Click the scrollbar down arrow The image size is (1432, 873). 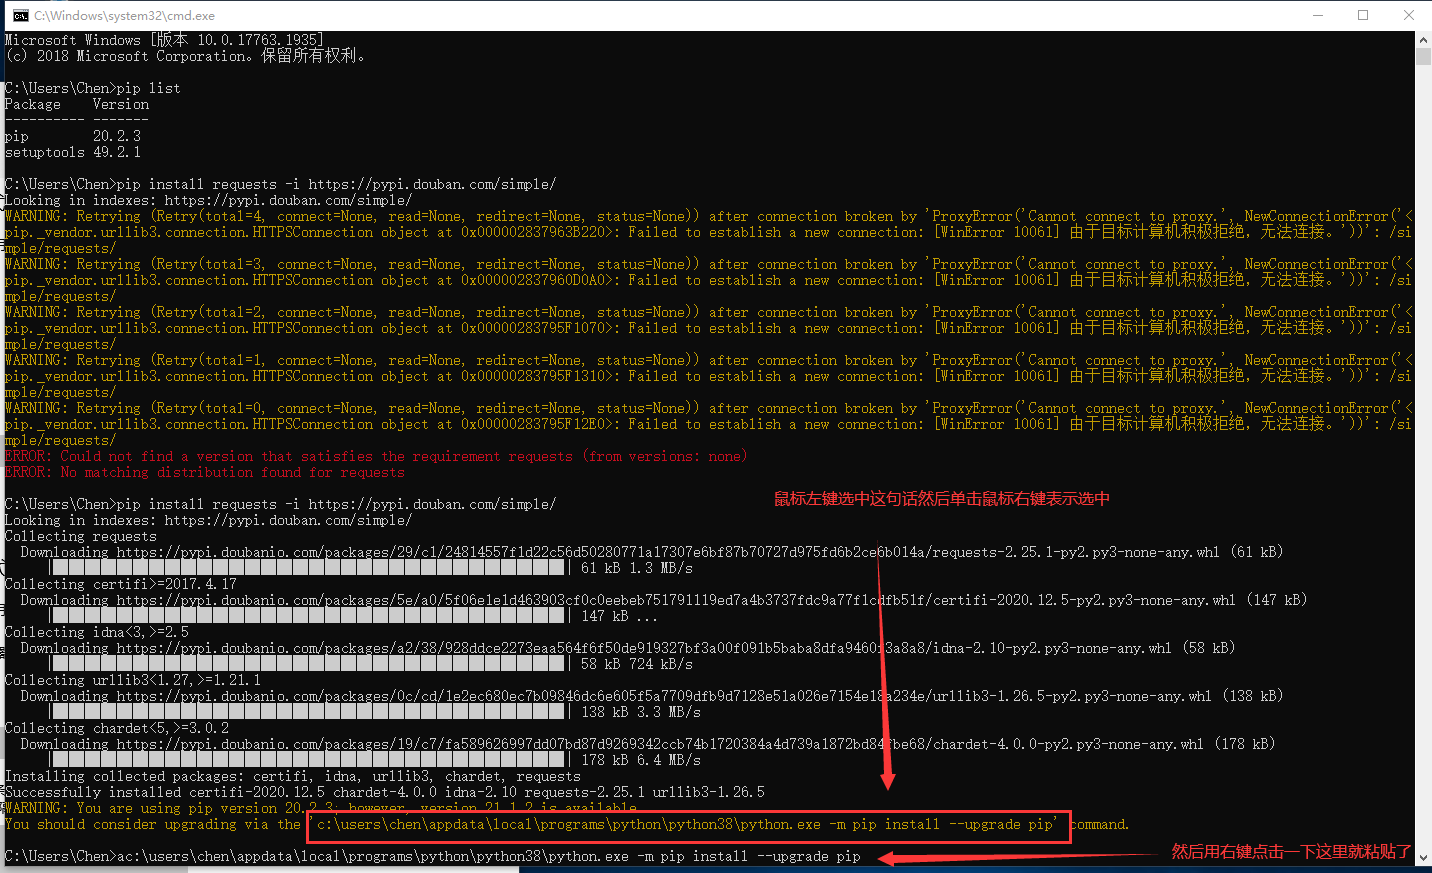tap(1423, 858)
